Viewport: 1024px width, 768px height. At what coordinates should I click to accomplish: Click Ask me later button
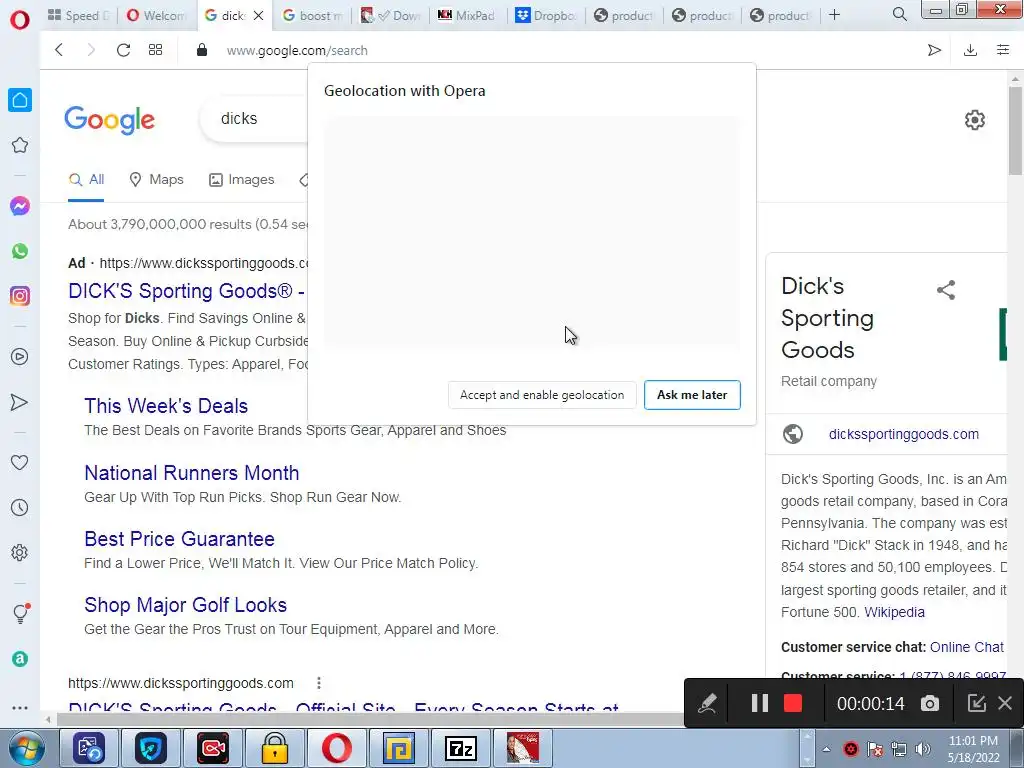click(692, 395)
